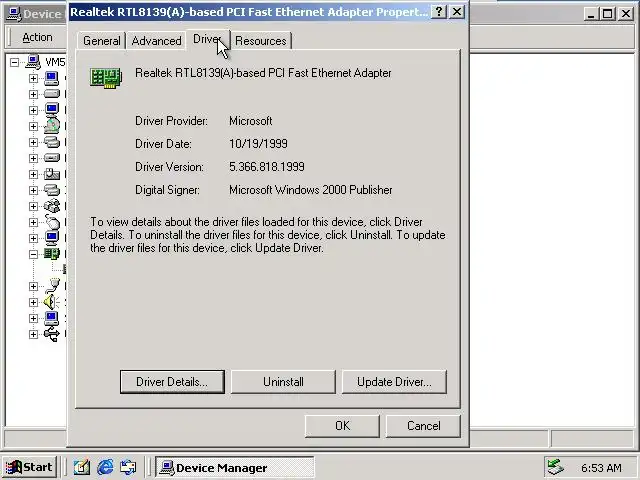Confirm with the OK button

pos(342,426)
